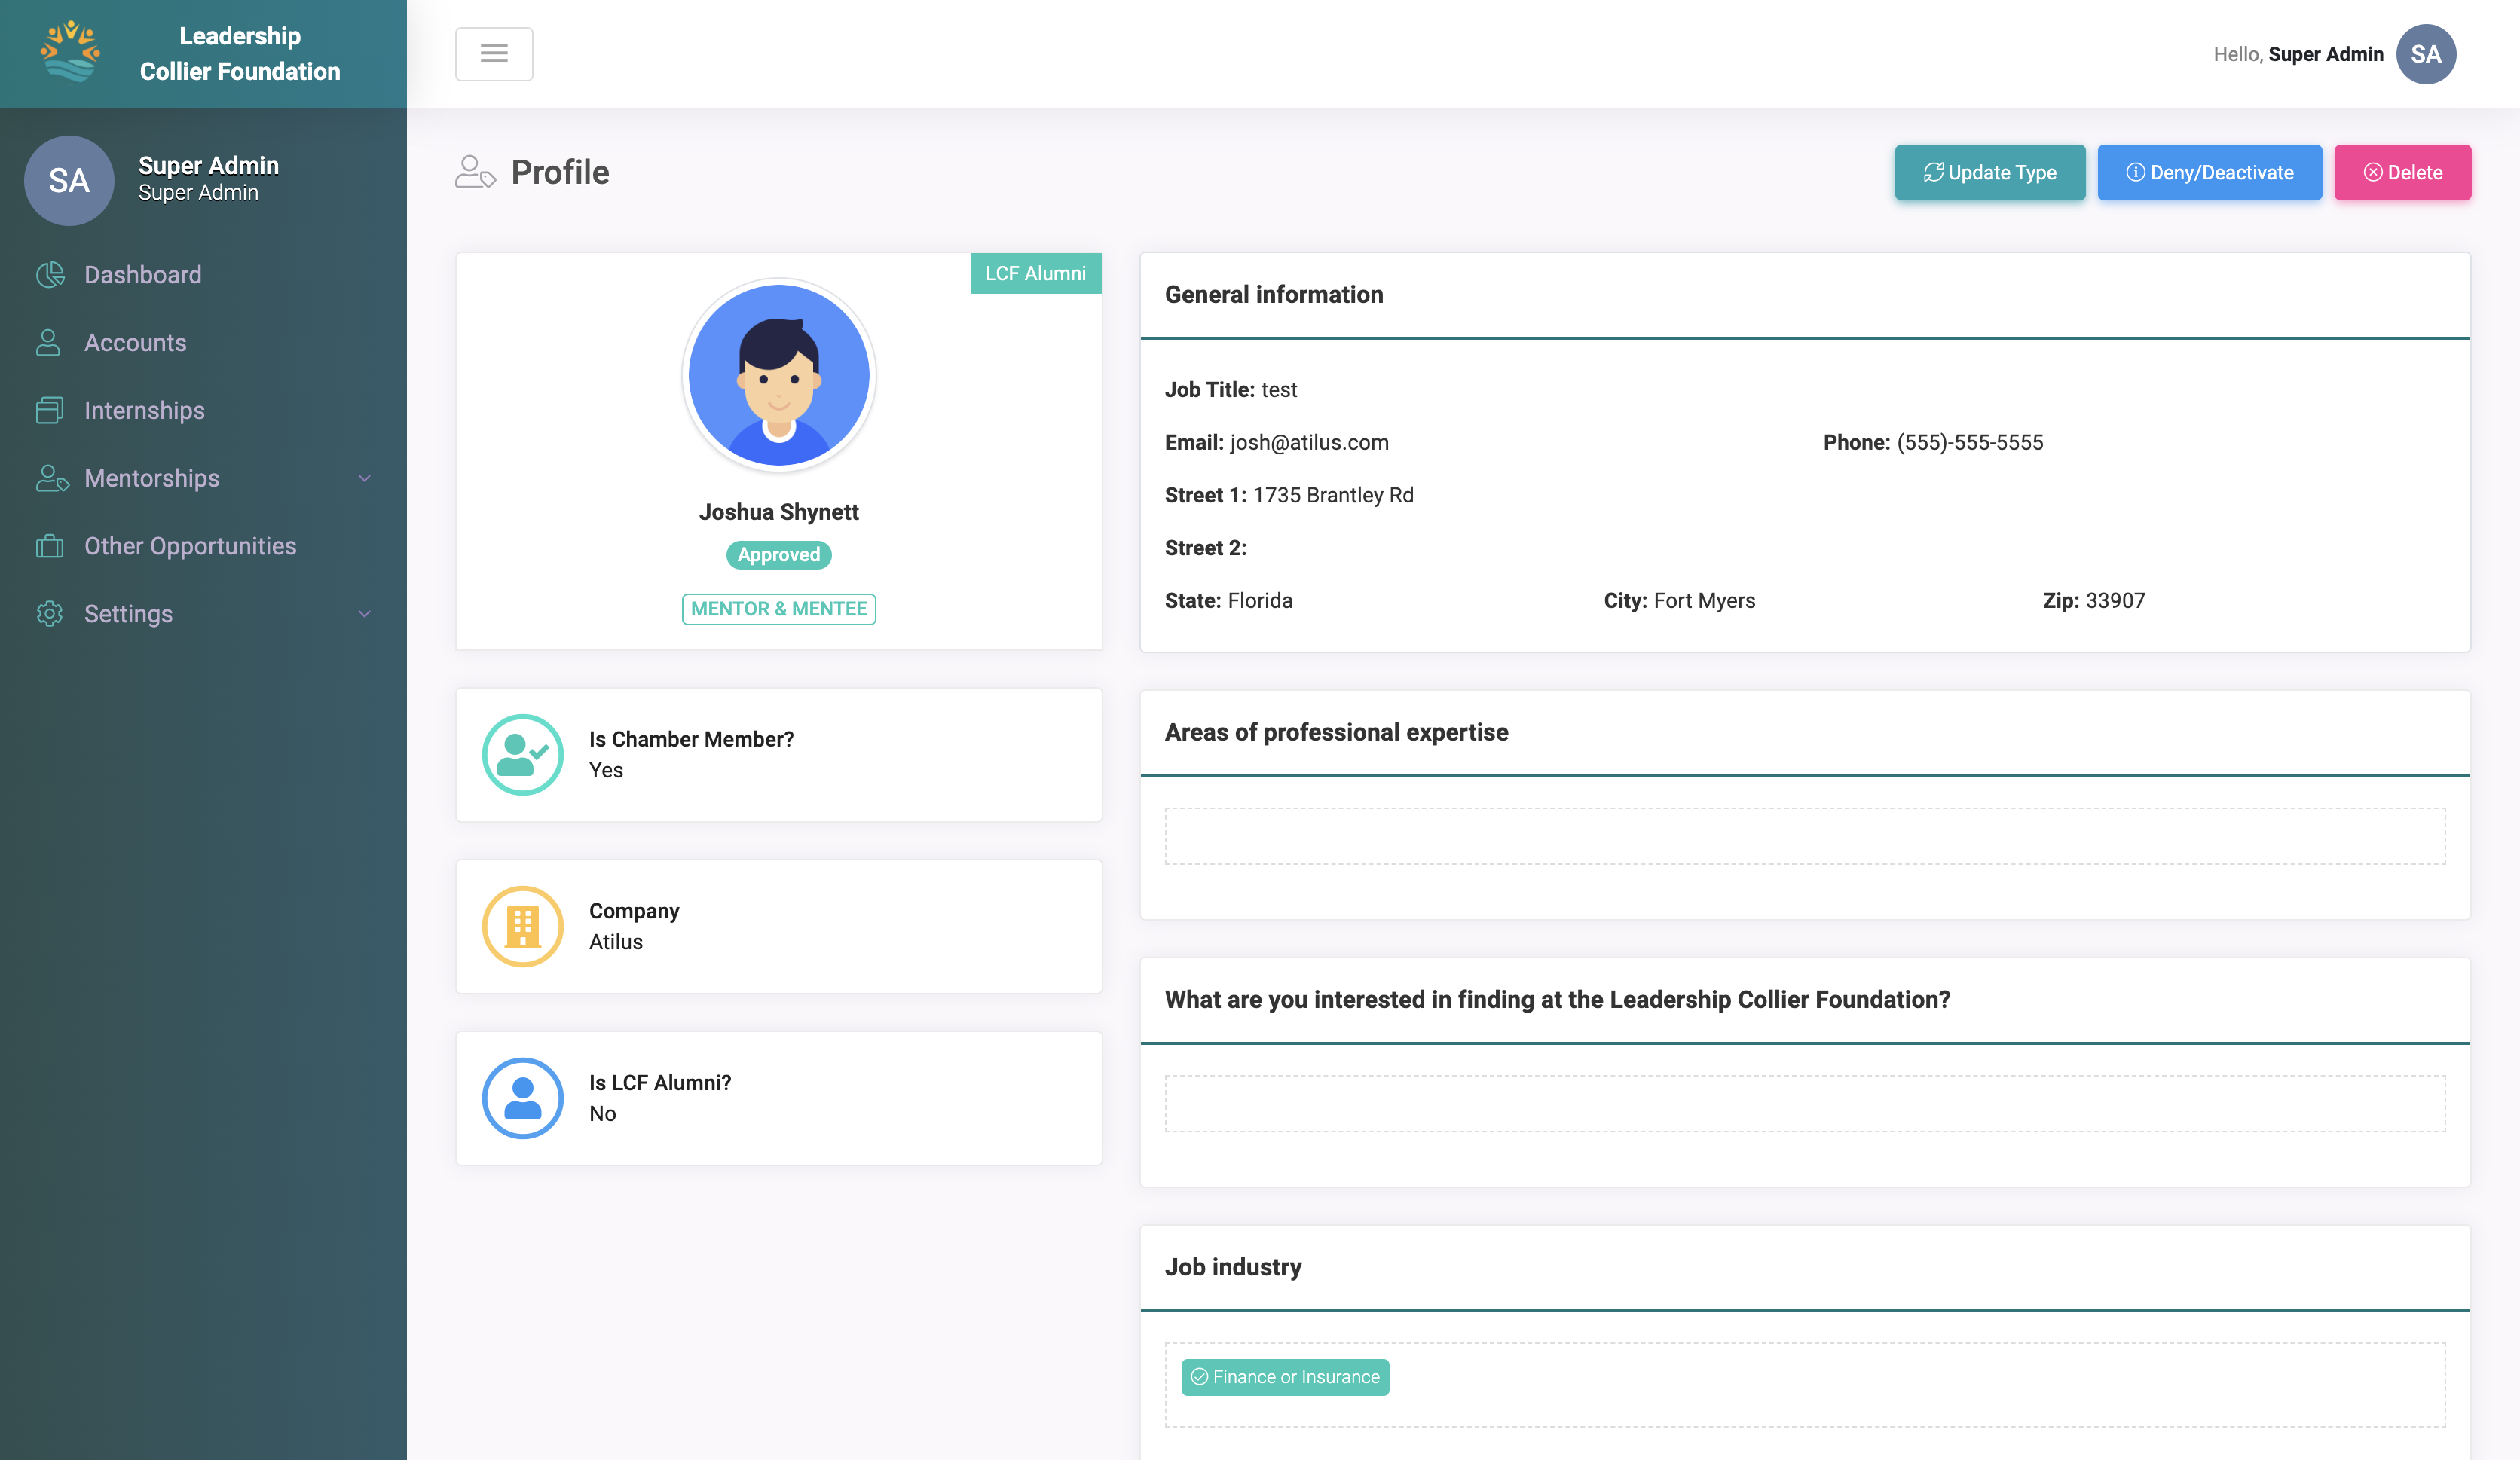2520x1460 pixels.
Task: Click the pink Delete button
Action: pos(2402,173)
